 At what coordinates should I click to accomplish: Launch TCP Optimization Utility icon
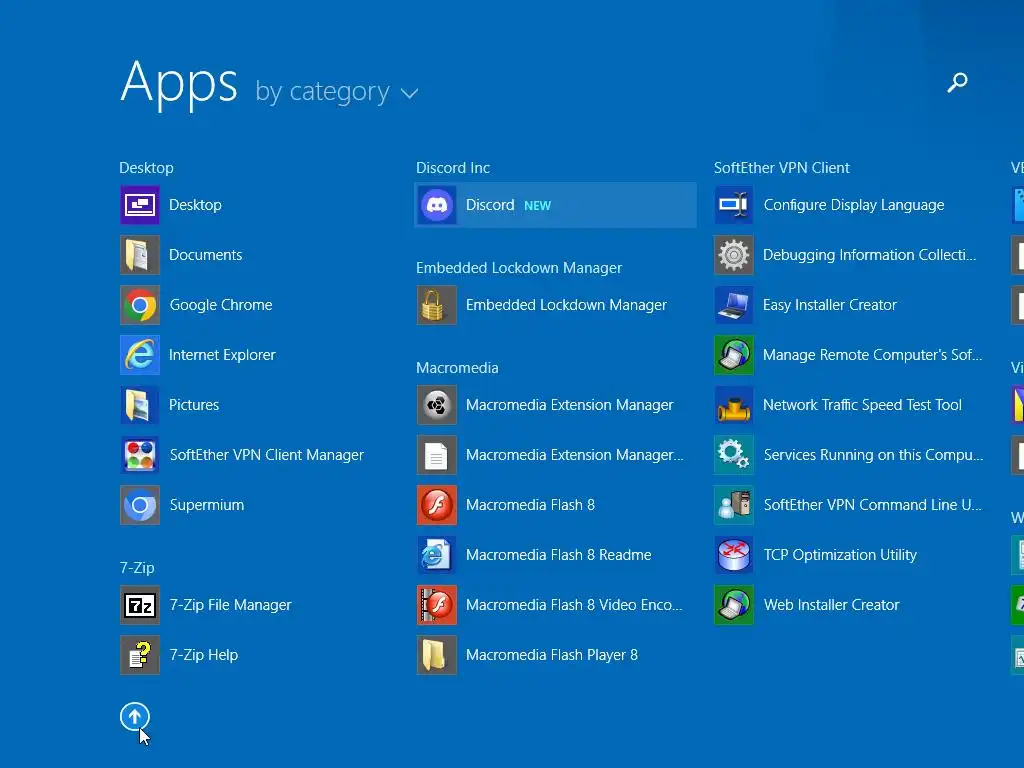tap(734, 555)
